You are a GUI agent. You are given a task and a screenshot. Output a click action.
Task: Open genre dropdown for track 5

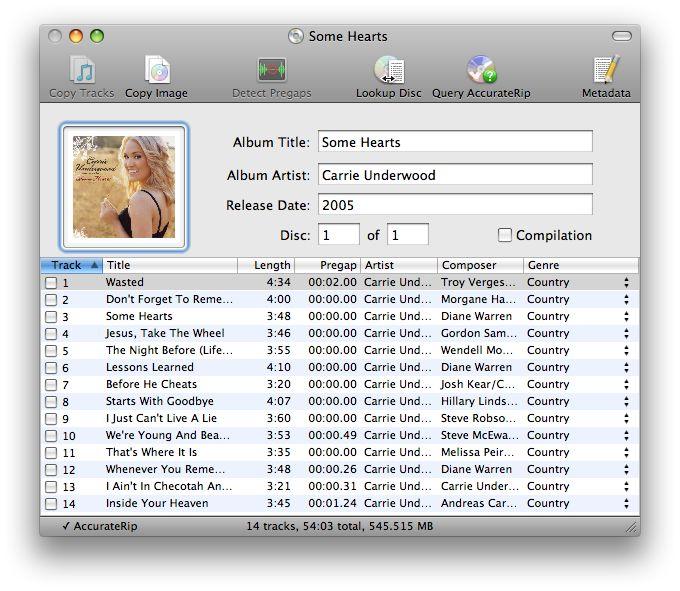[x=626, y=350]
